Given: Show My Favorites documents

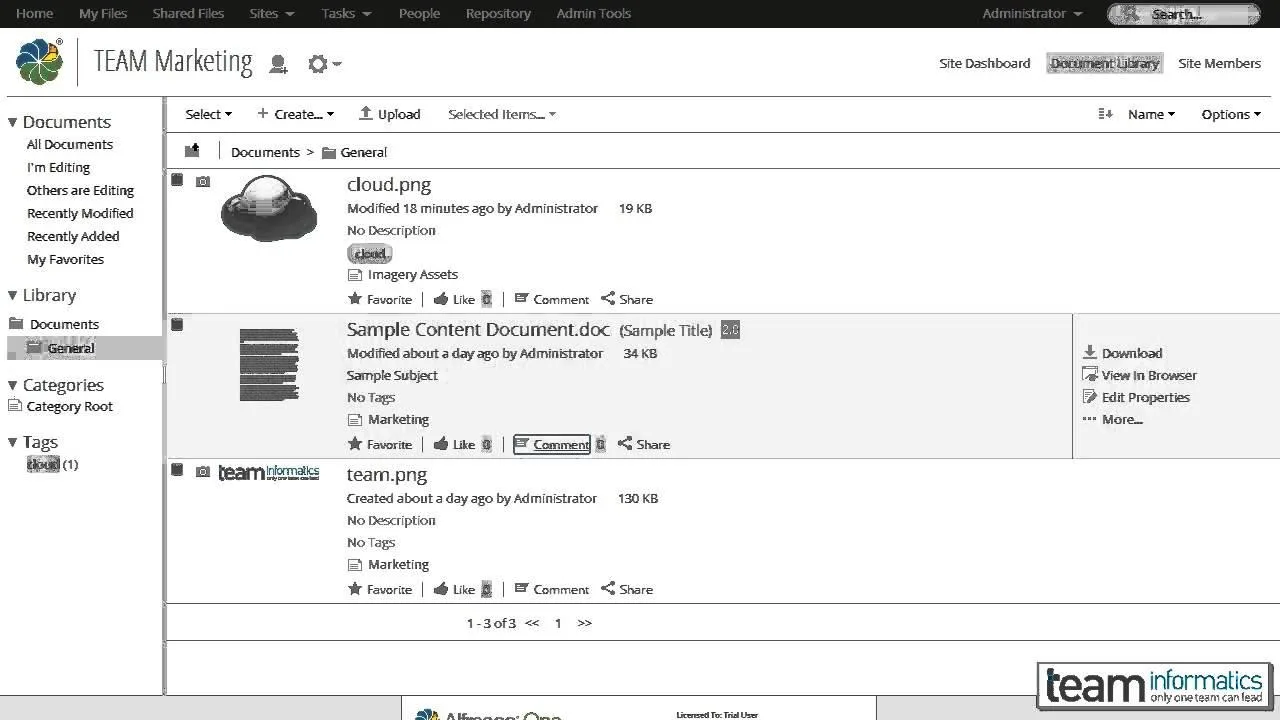Looking at the screenshot, I should coord(65,259).
